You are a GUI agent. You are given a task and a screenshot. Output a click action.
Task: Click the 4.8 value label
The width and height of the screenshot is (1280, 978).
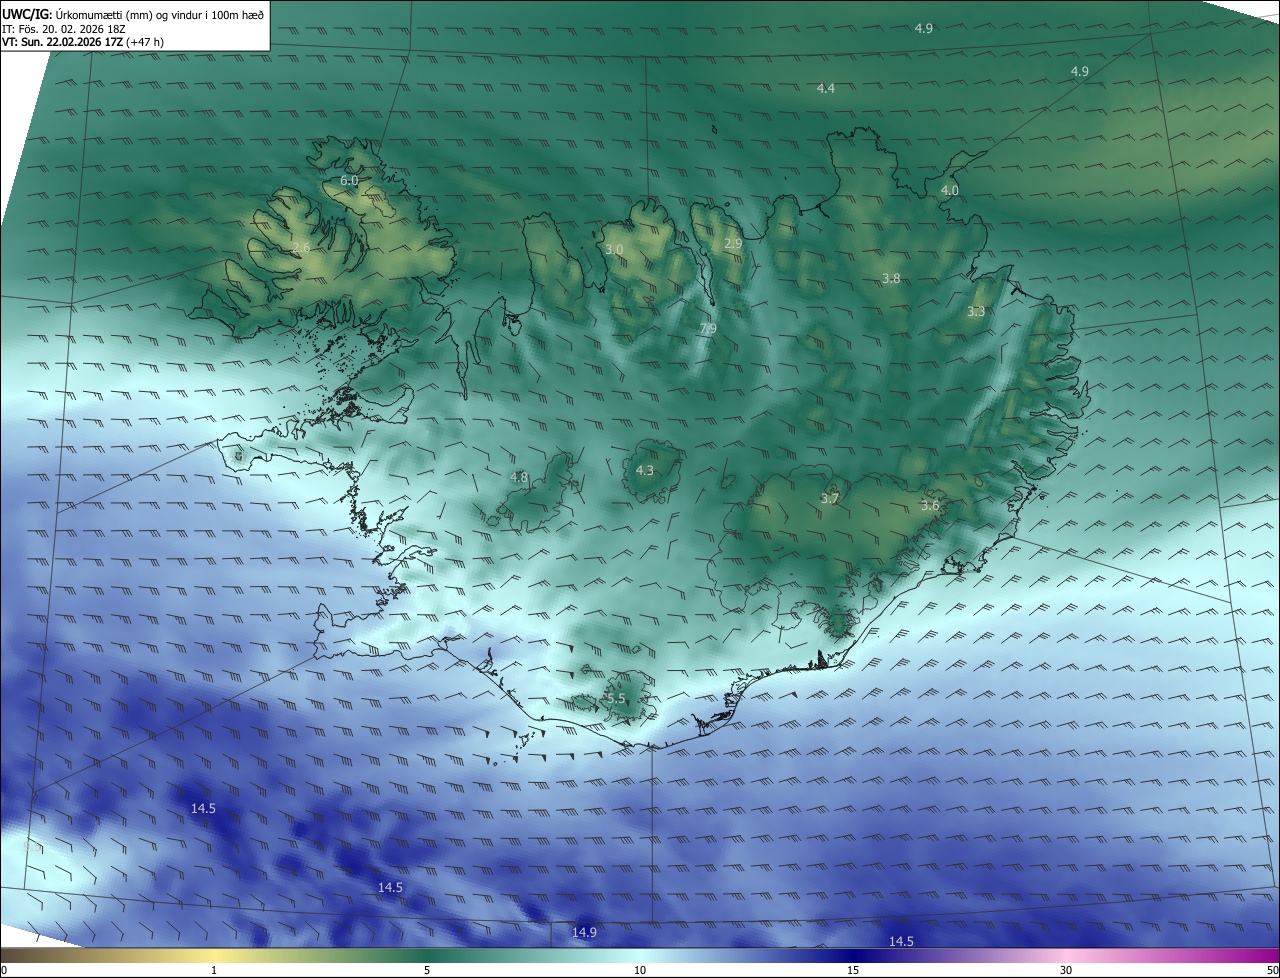(518, 478)
